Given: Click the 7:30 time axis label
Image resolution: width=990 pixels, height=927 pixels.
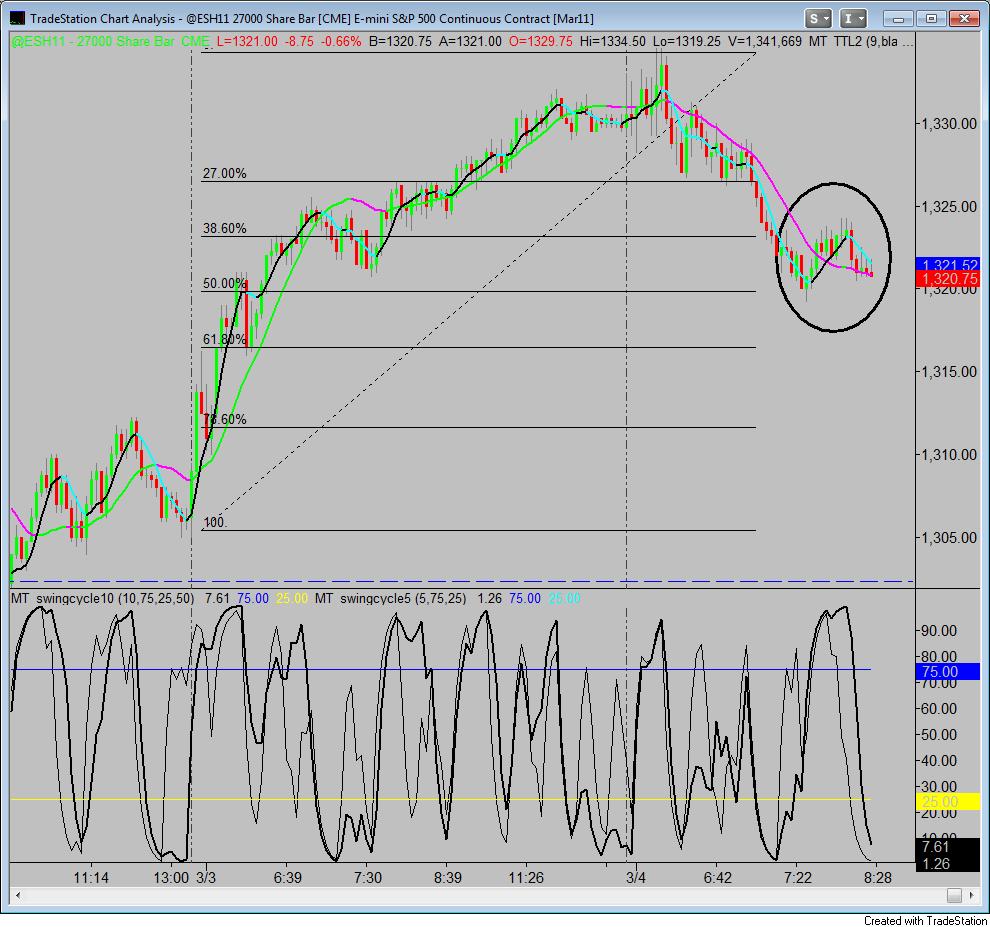Looking at the screenshot, I should pos(367,878).
